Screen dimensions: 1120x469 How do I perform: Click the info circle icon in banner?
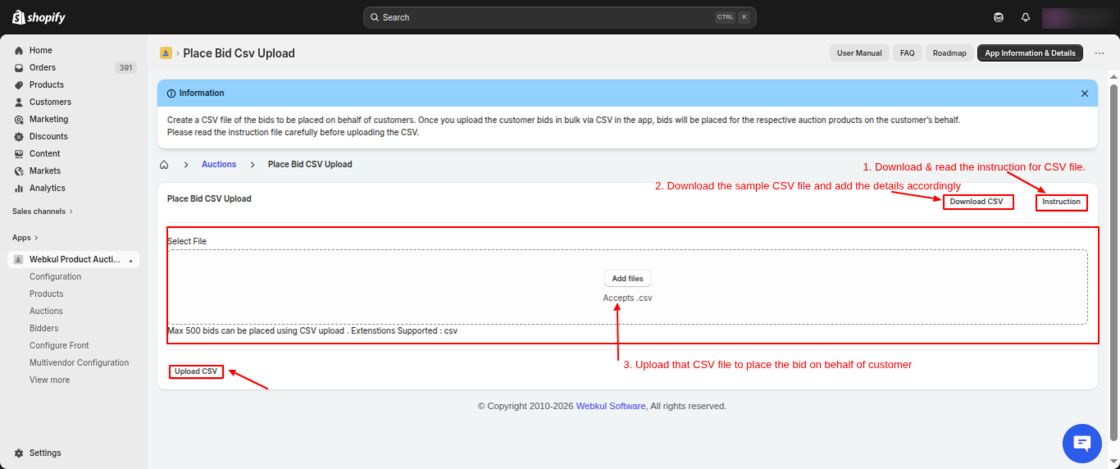[171, 94]
